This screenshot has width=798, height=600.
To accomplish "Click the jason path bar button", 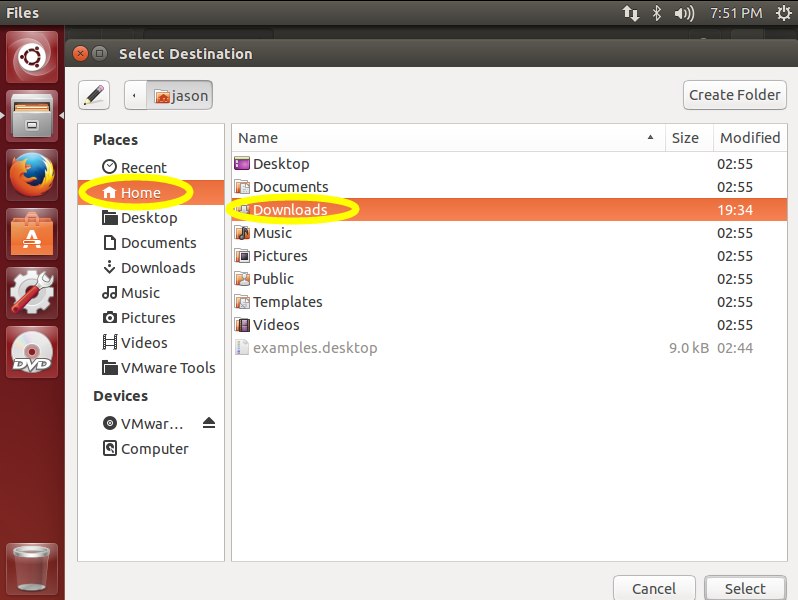I will tap(180, 95).
